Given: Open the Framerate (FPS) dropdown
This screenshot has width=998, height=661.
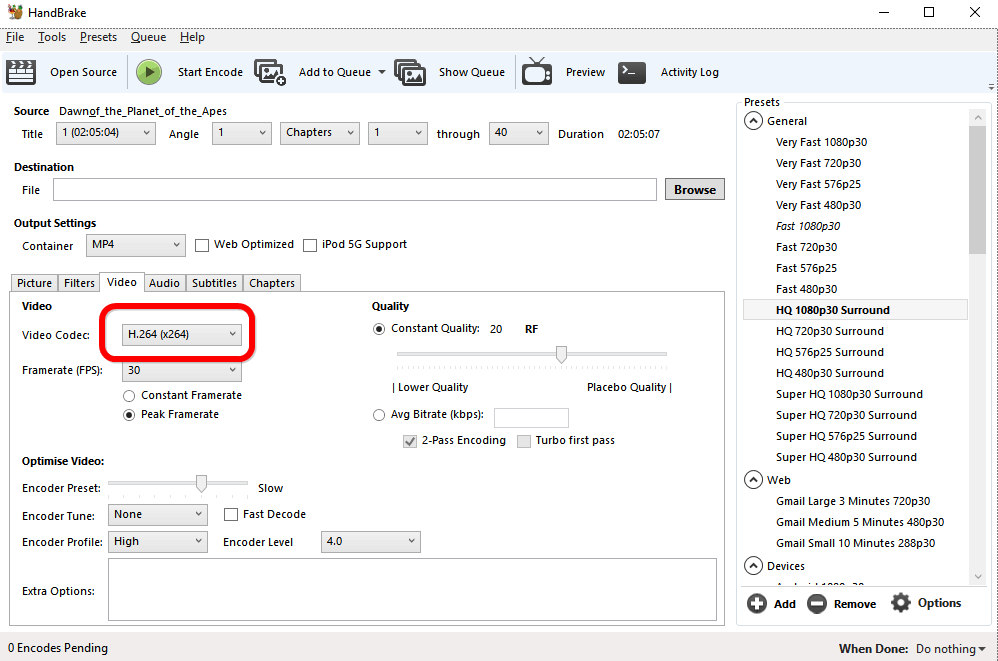Looking at the screenshot, I should click(x=181, y=370).
